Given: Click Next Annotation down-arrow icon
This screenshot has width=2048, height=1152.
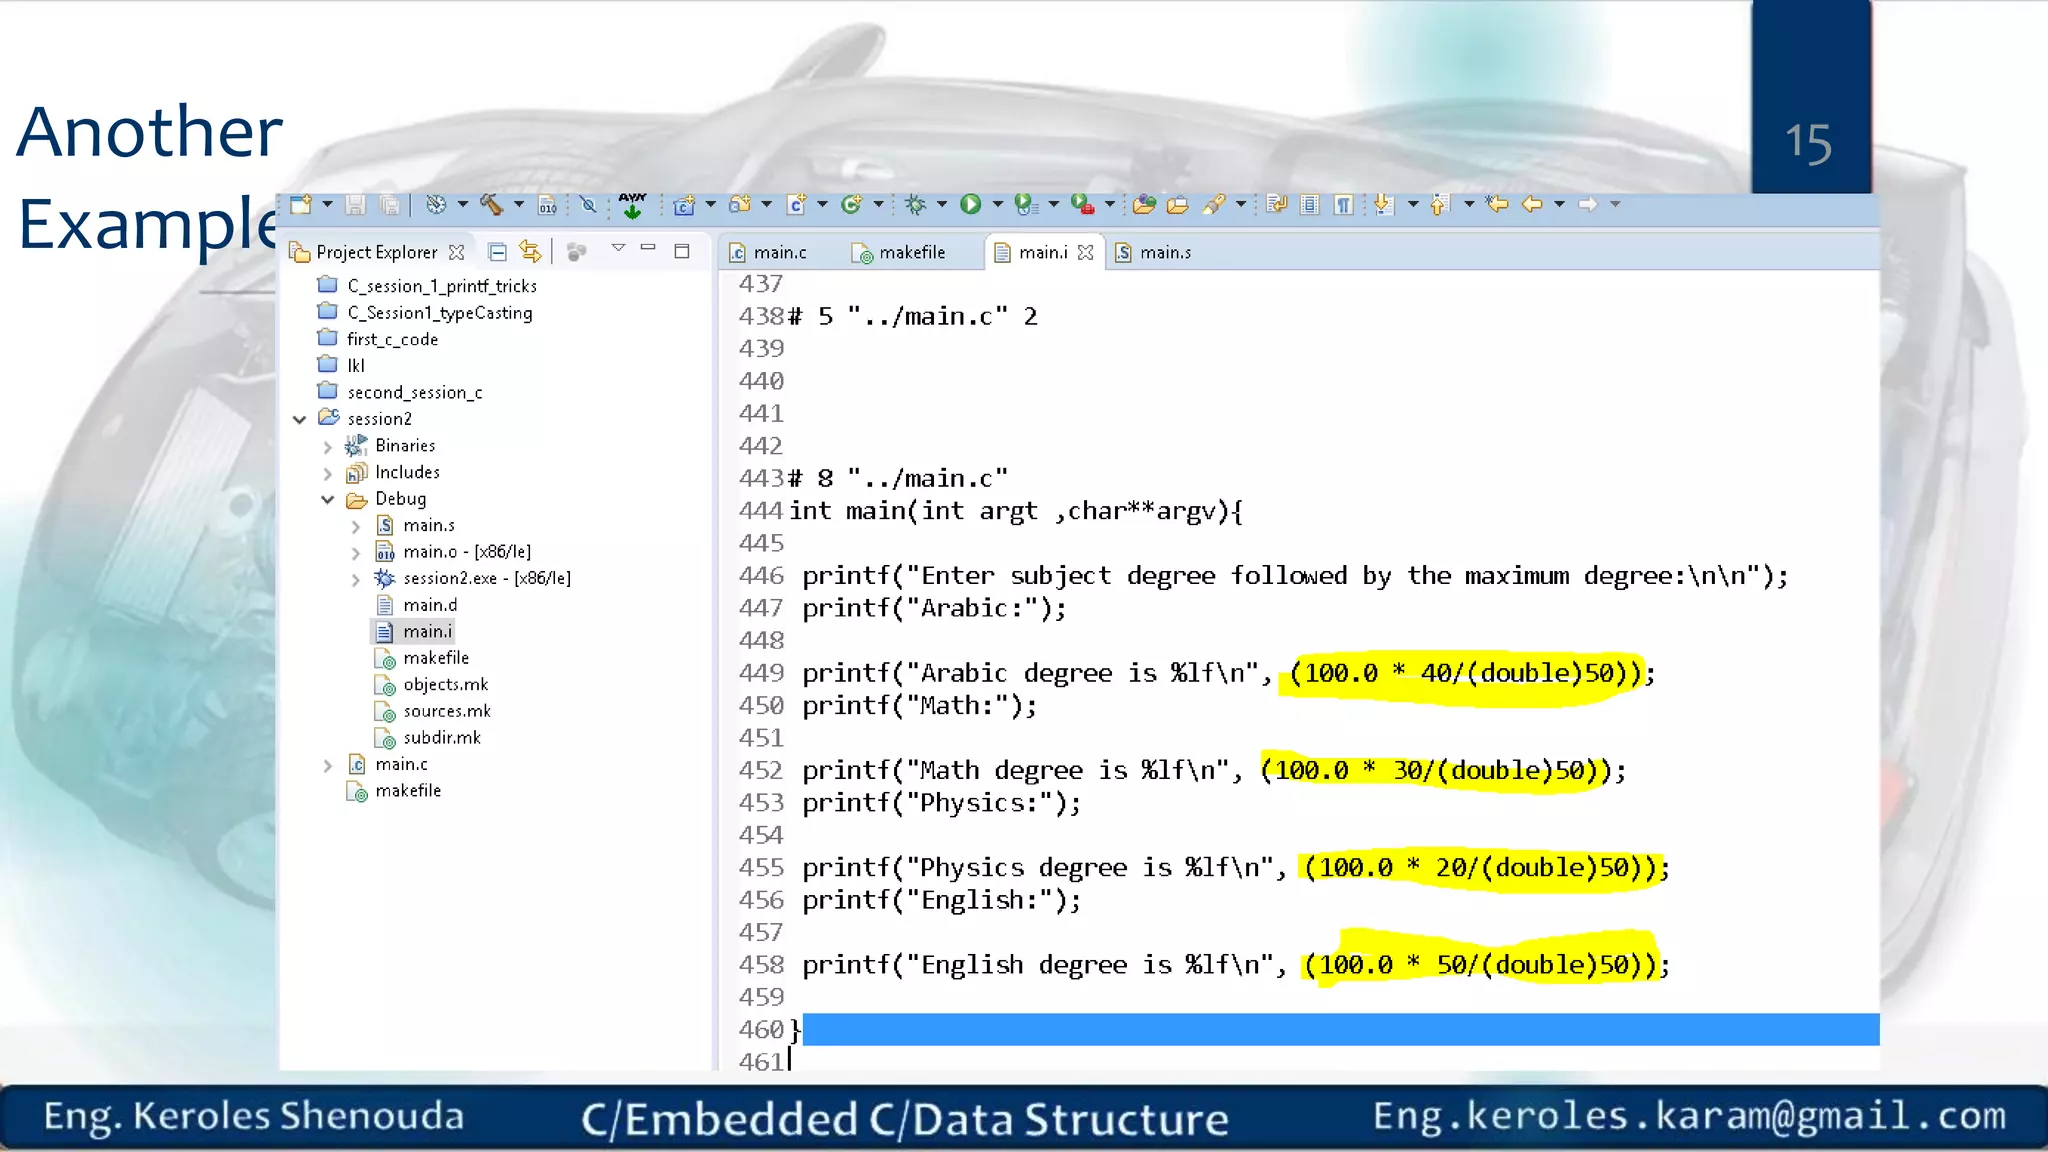Looking at the screenshot, I should pos(1384,204).
